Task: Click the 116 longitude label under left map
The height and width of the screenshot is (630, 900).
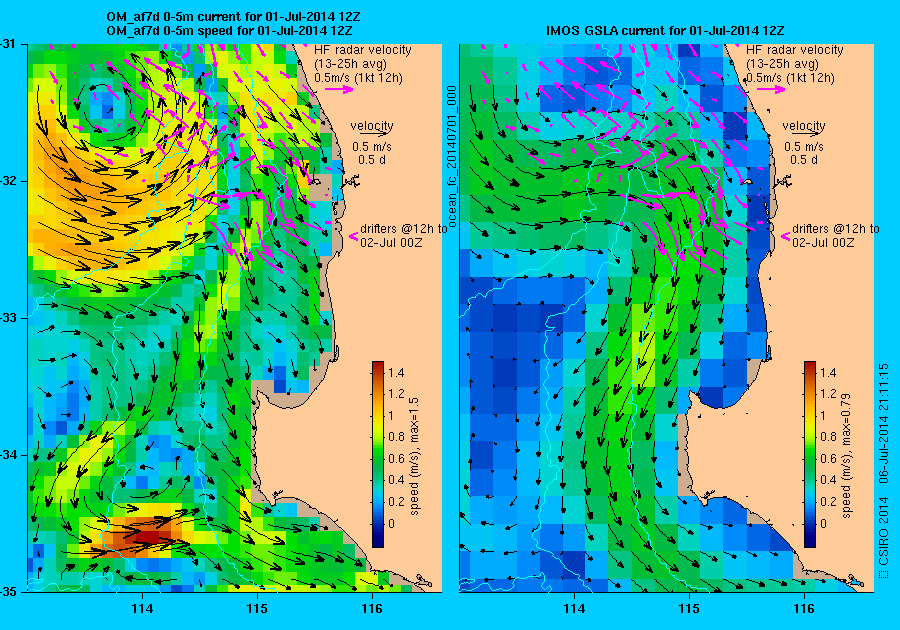Action: [372, 609]
